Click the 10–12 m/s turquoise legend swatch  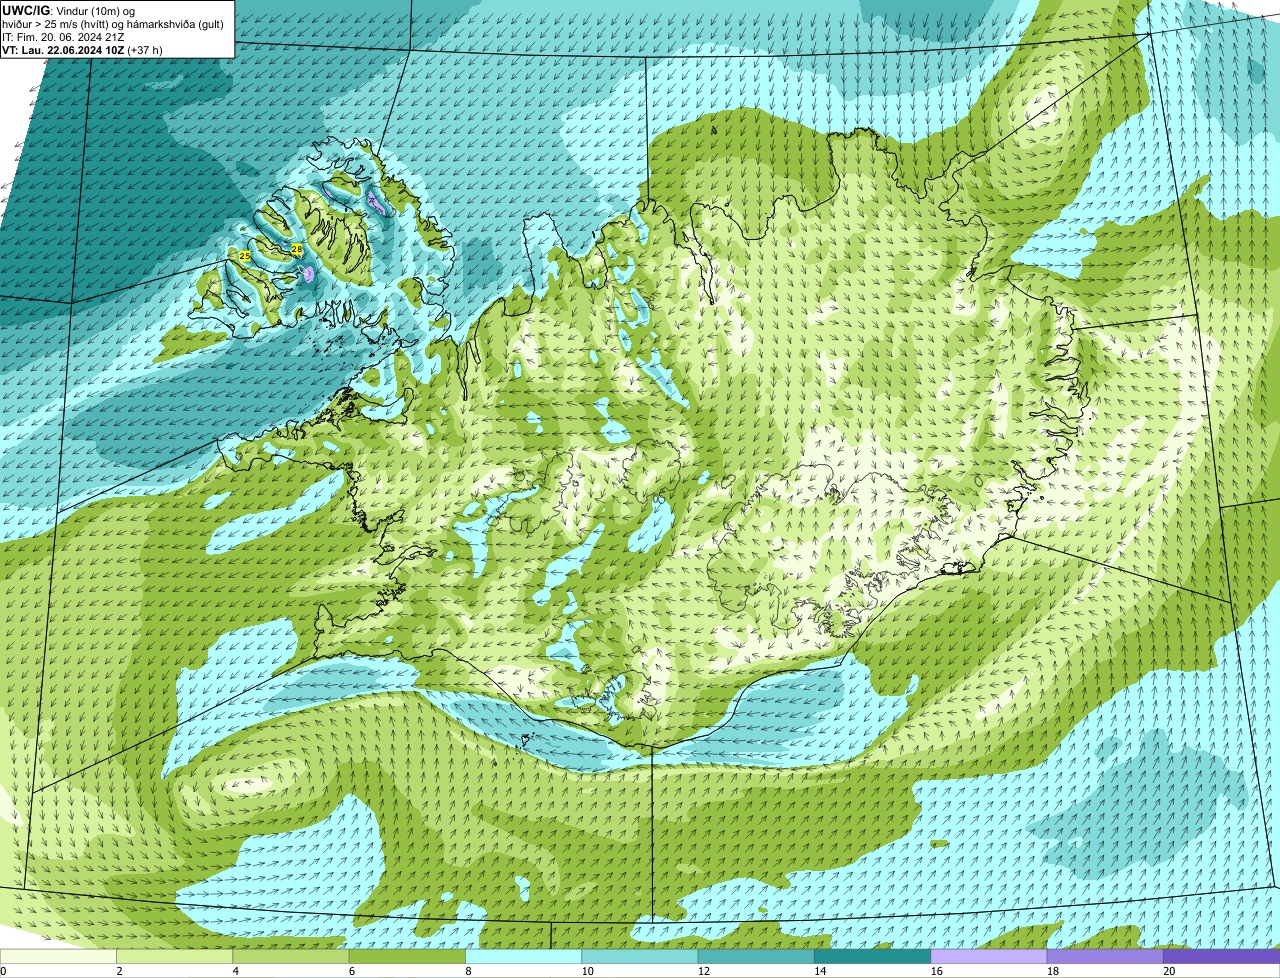click(639, 956)
